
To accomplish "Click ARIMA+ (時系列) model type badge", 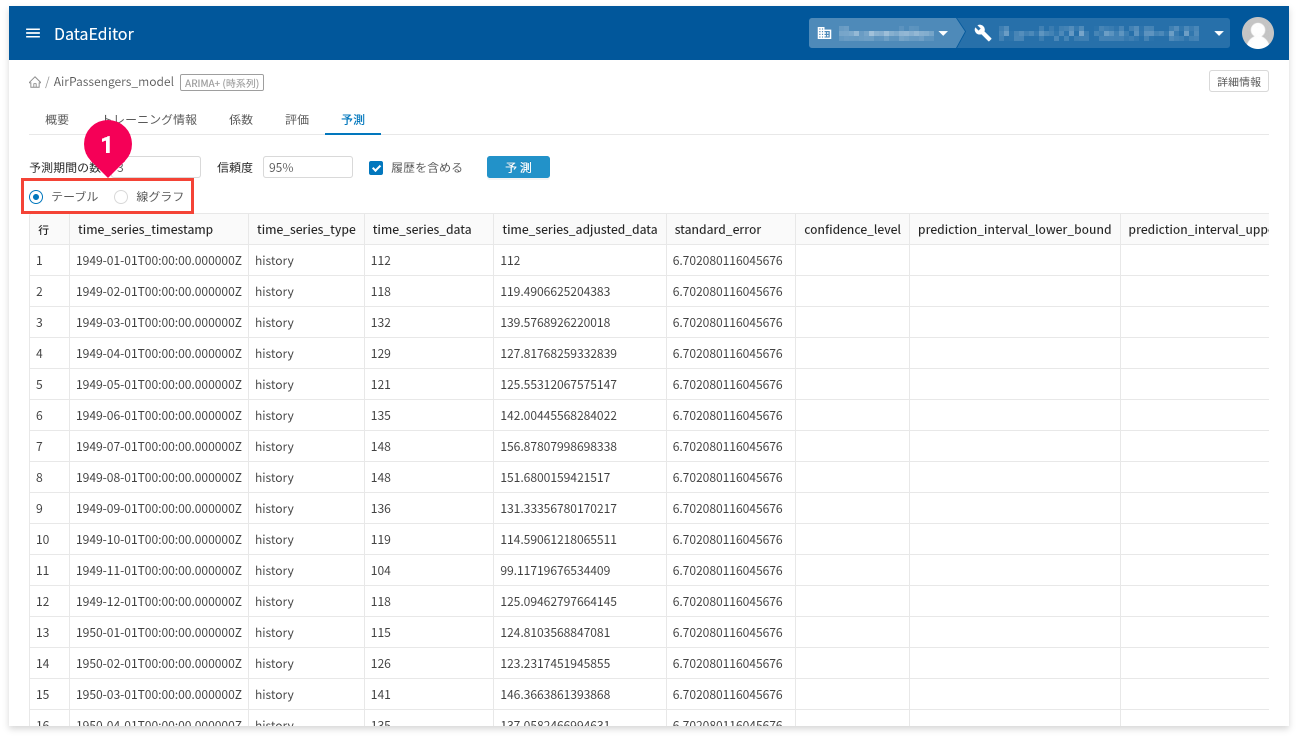I will [222, 83].
